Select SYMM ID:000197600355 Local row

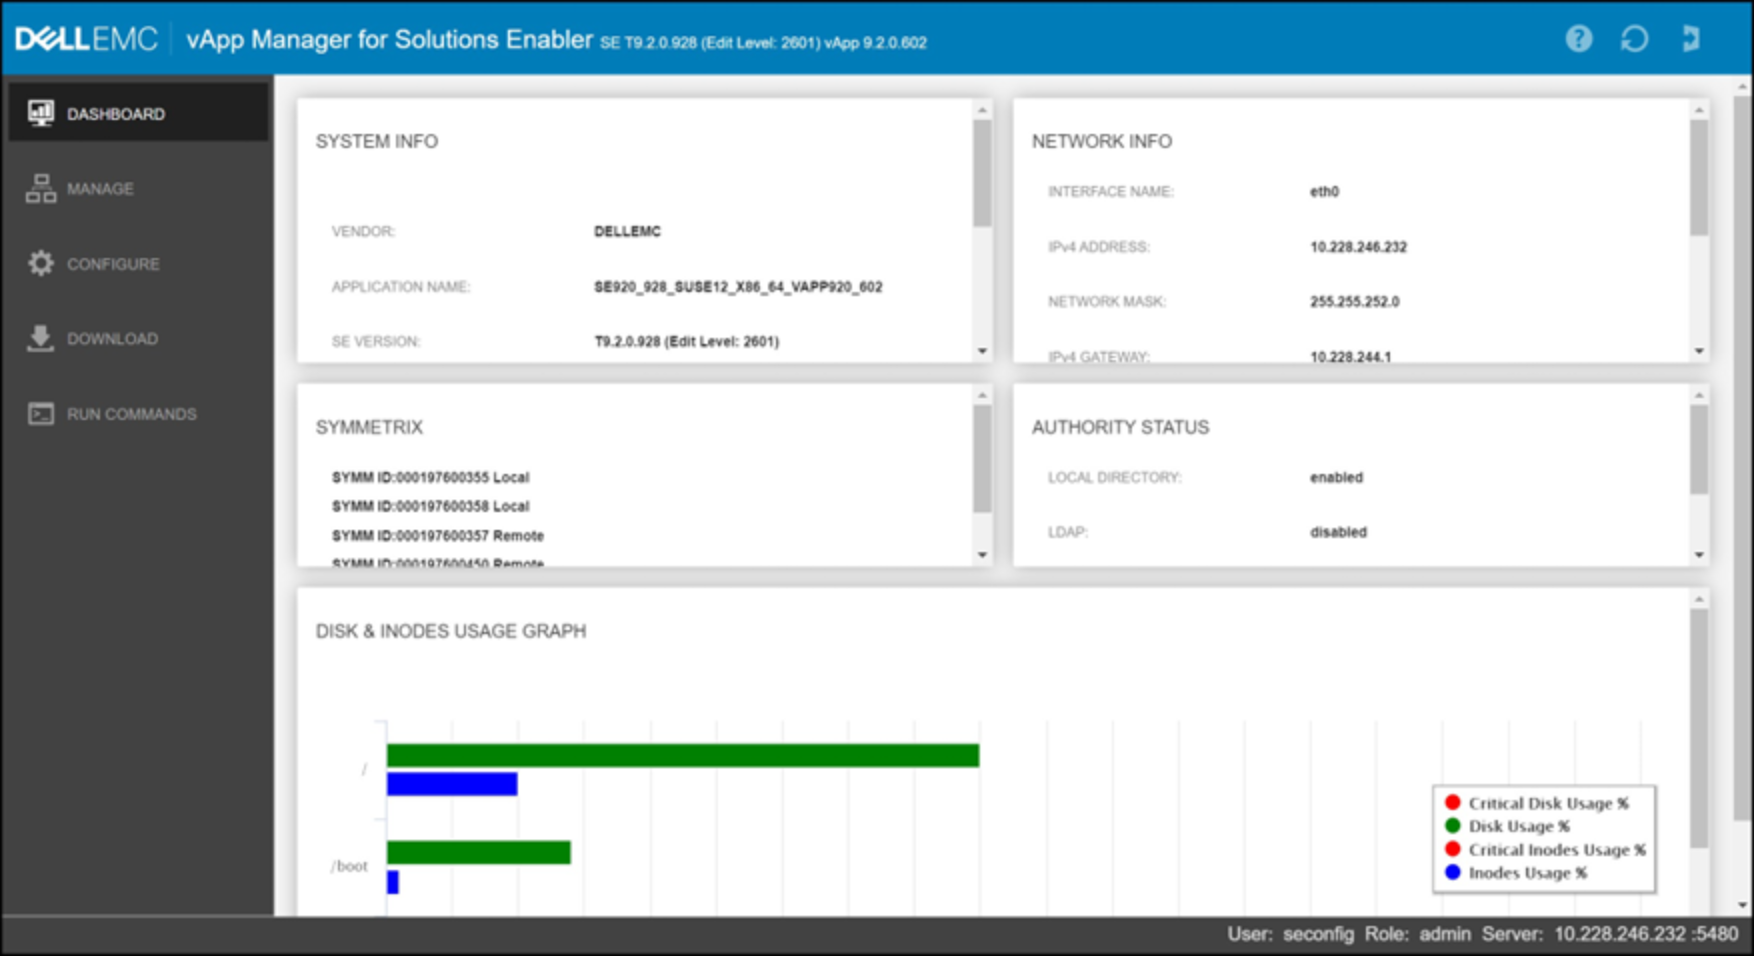pos(431,477)
